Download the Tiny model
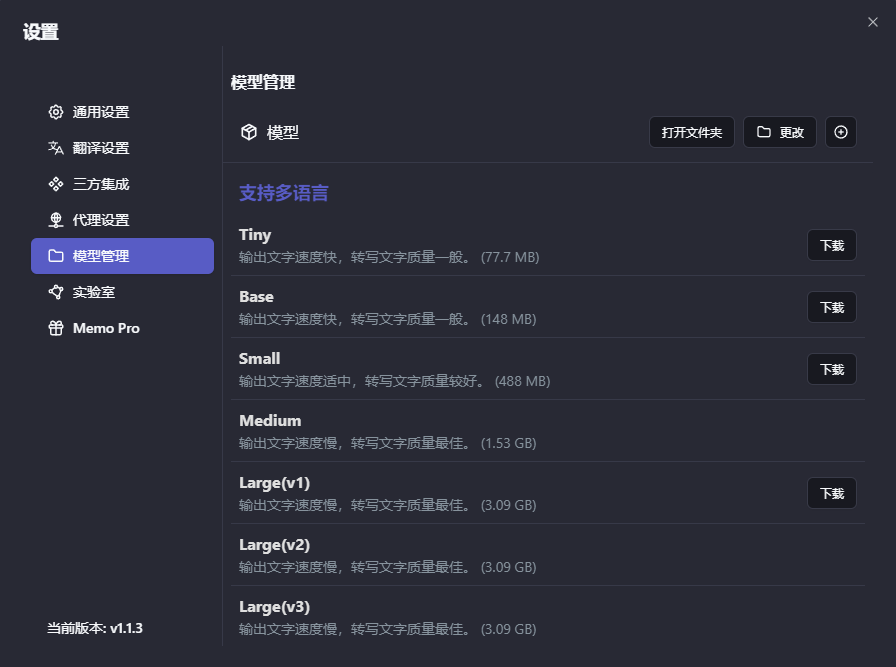 click(831, 245)
